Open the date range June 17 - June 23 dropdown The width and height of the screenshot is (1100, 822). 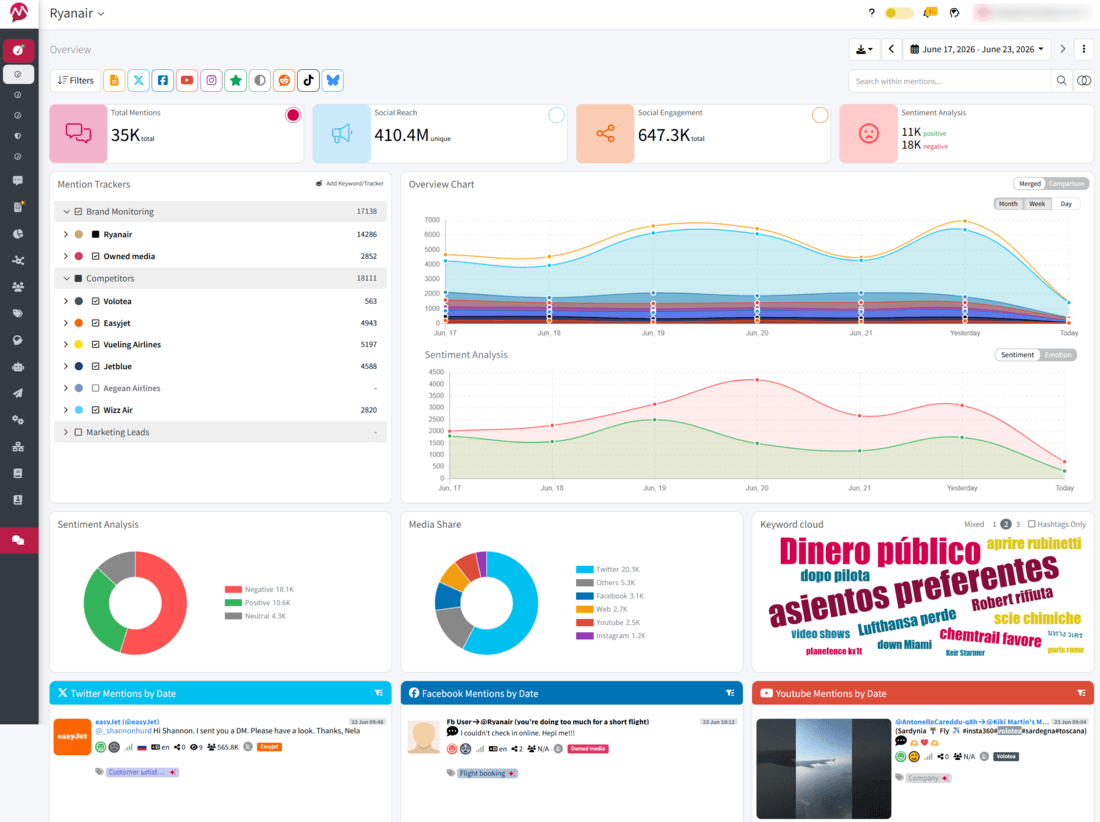(x=977, y=49)
